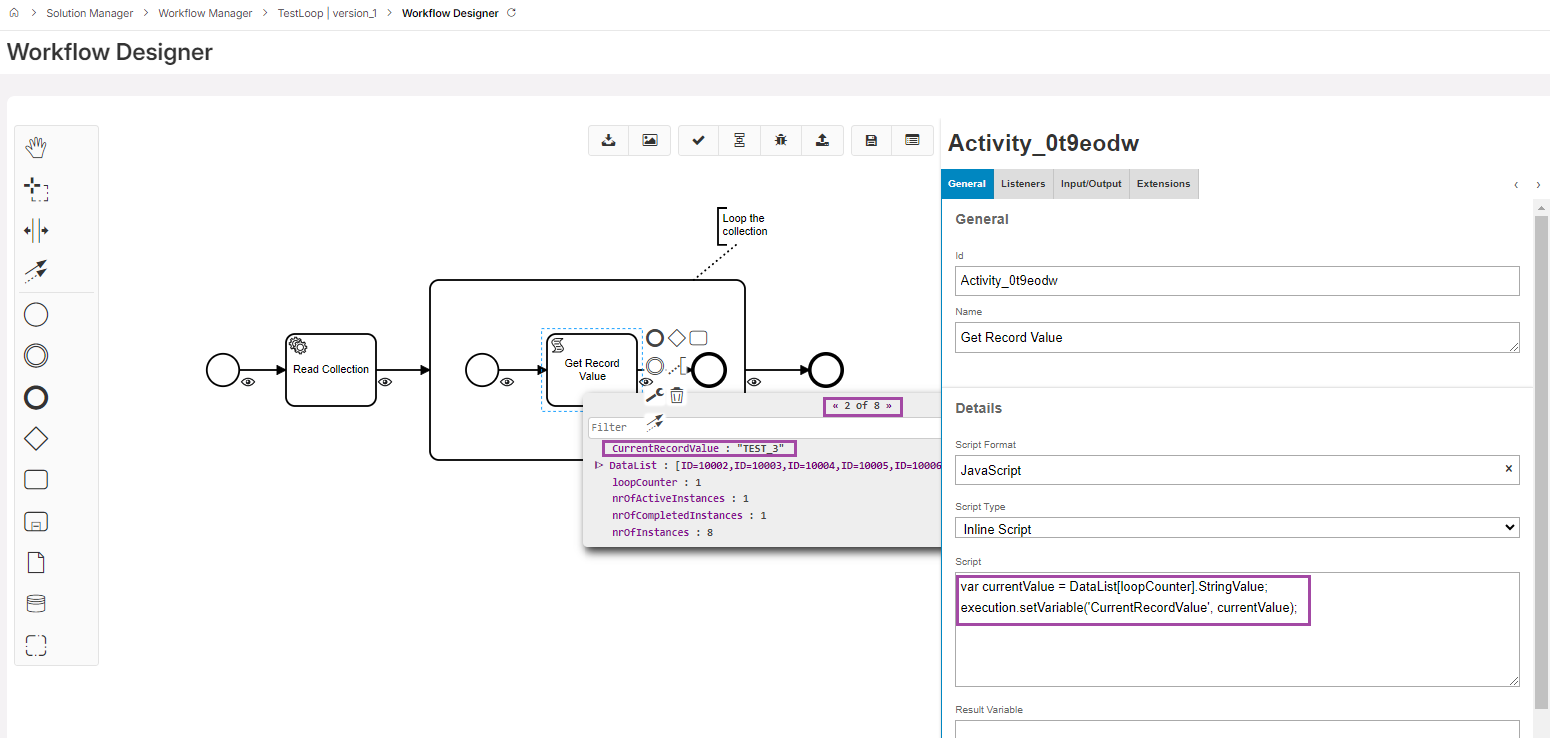Choose the end event shape in palette

(36, 397)
